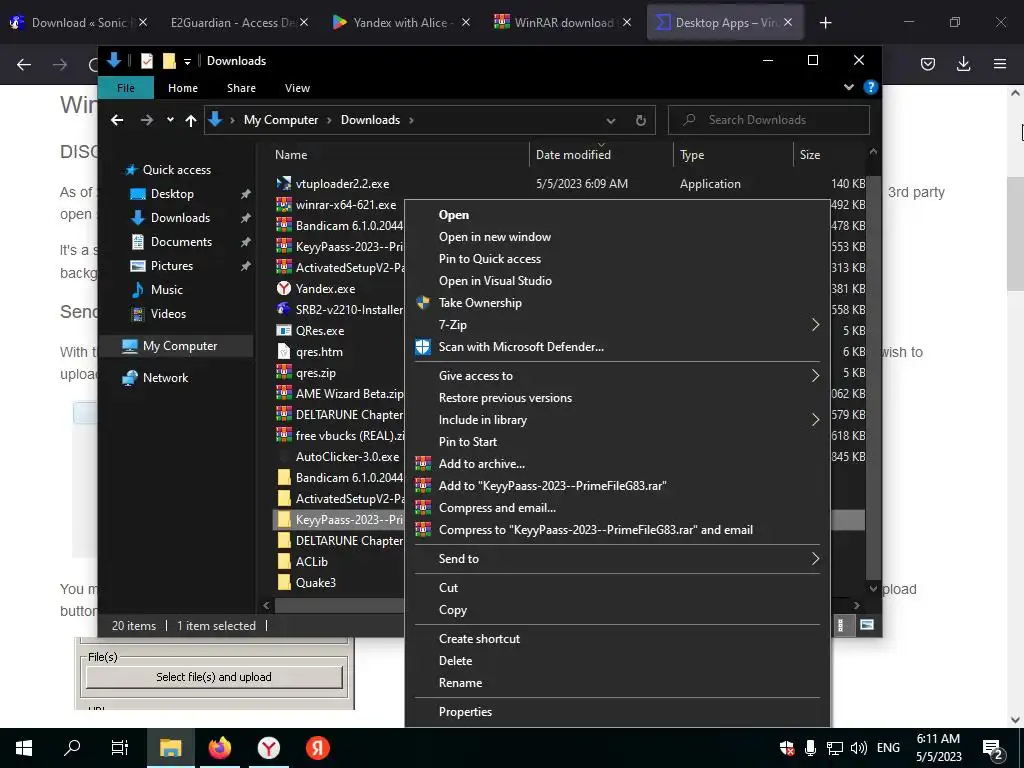Click Compress and email entry
Screen dimensions: 1024x768
click(497, 508)
